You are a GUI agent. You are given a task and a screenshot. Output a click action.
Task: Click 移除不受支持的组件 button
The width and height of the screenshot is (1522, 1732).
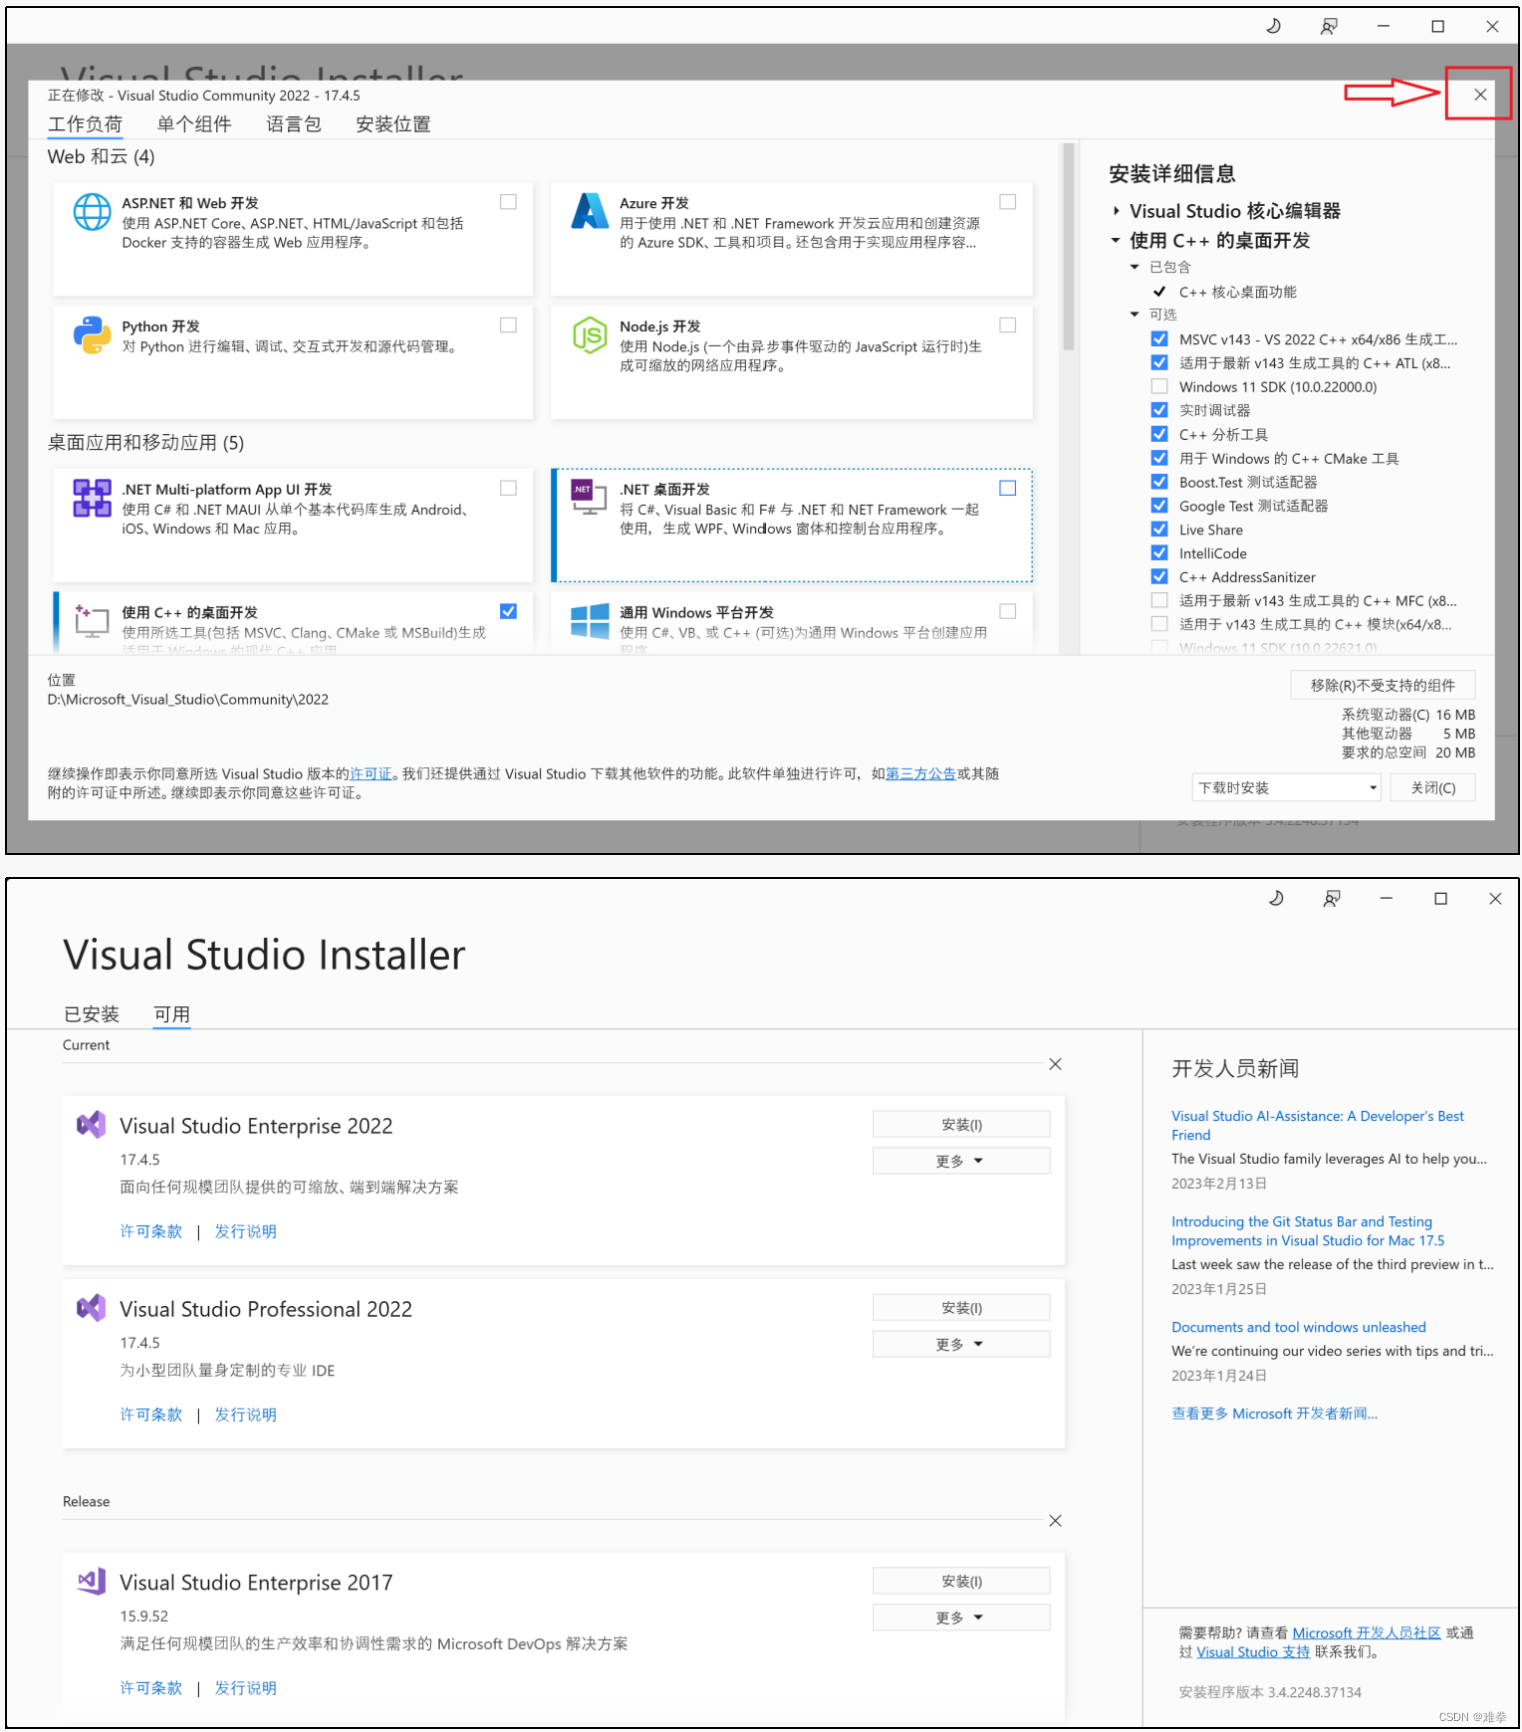click(1383, 685)
